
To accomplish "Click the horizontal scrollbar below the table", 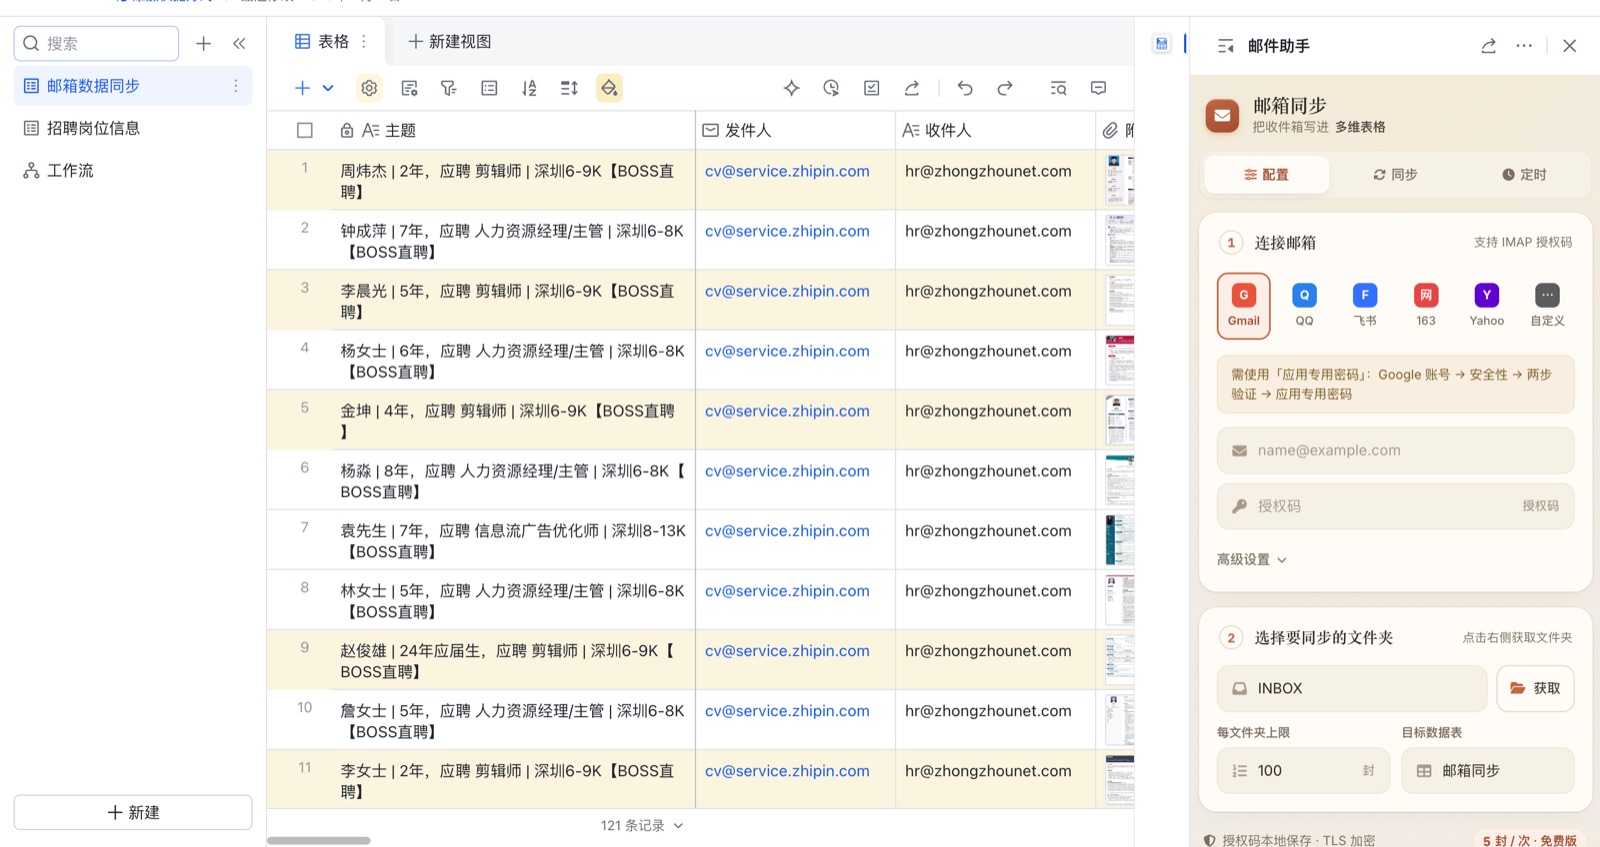I will [319, 840].
